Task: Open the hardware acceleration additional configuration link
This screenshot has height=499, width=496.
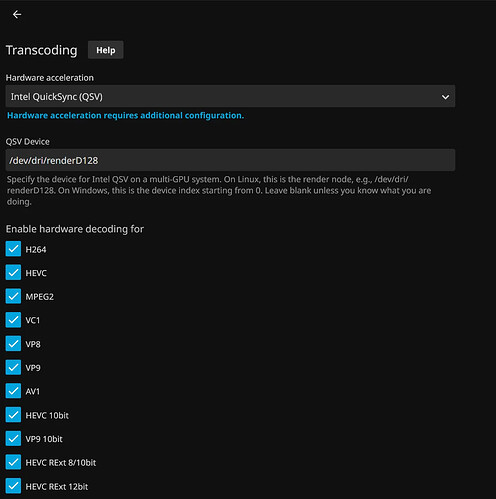Action: click(125, 115)
